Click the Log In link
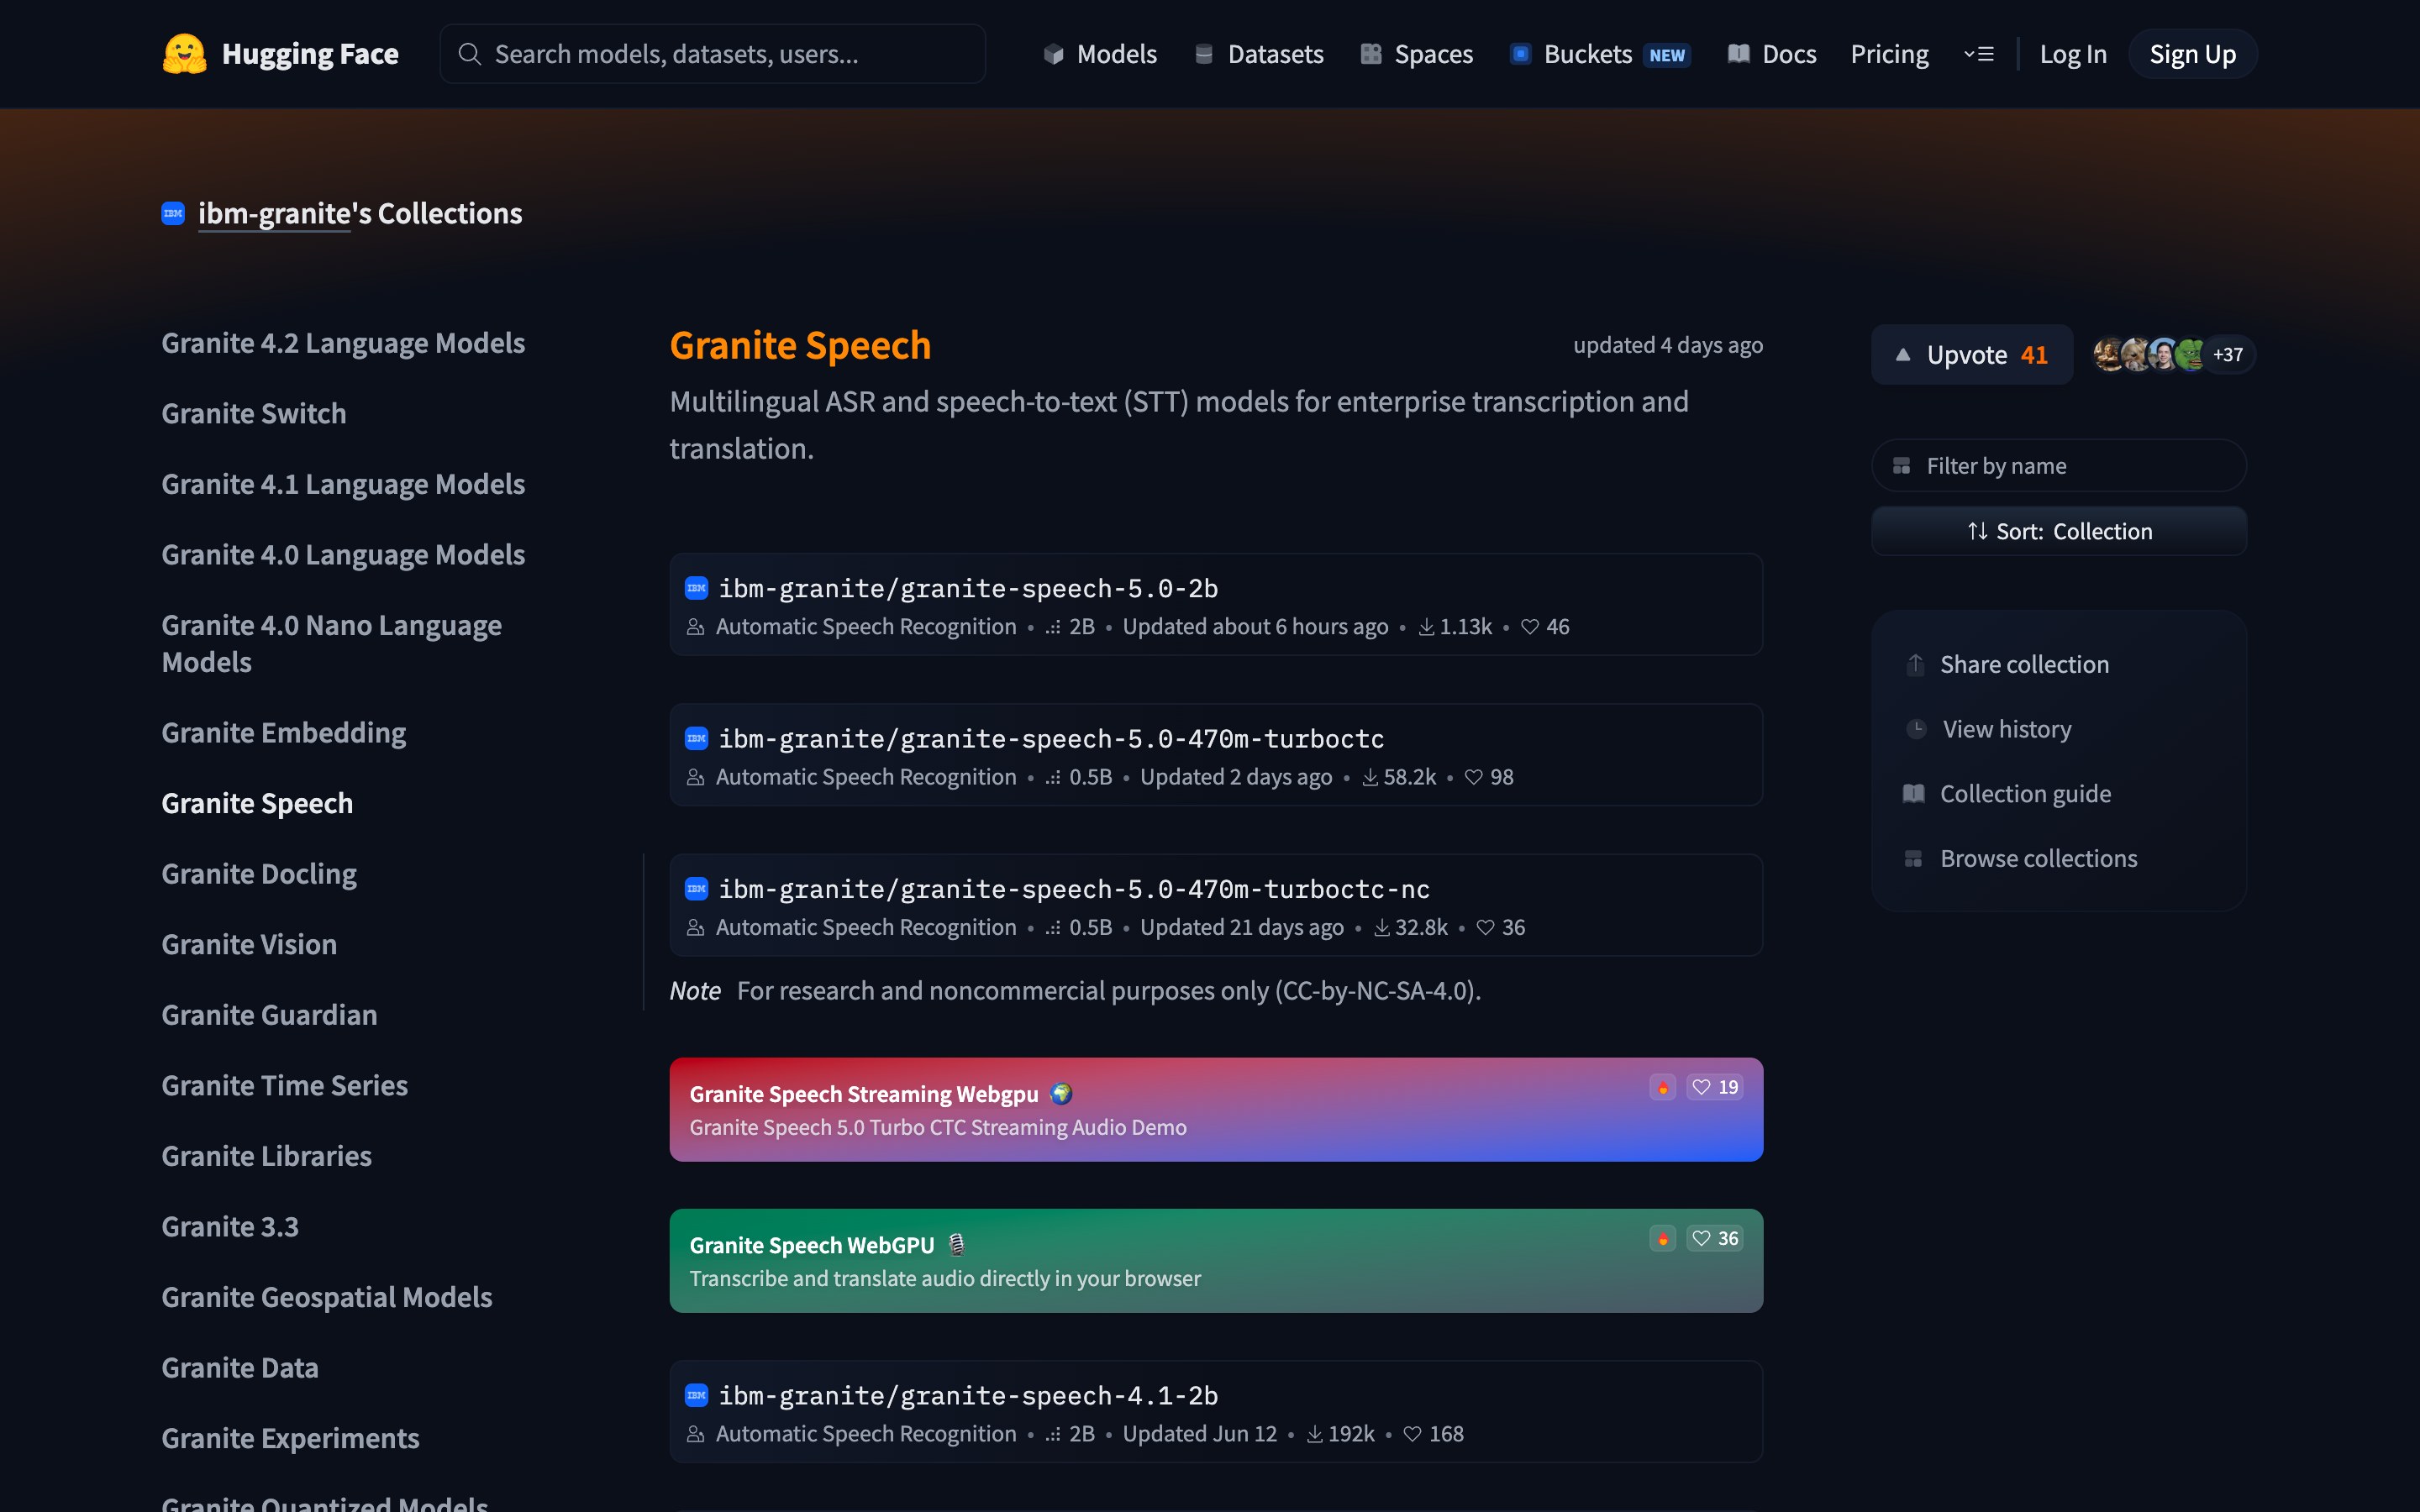Image resolution: width=2420 pixels, height=1512 pixels. tap(2073, 54)
